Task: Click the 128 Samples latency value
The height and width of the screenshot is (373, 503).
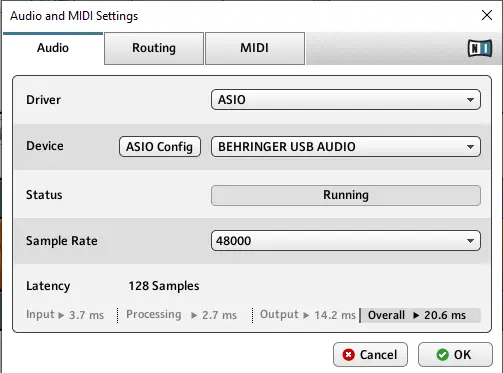Action: click(x=164, y=286)
